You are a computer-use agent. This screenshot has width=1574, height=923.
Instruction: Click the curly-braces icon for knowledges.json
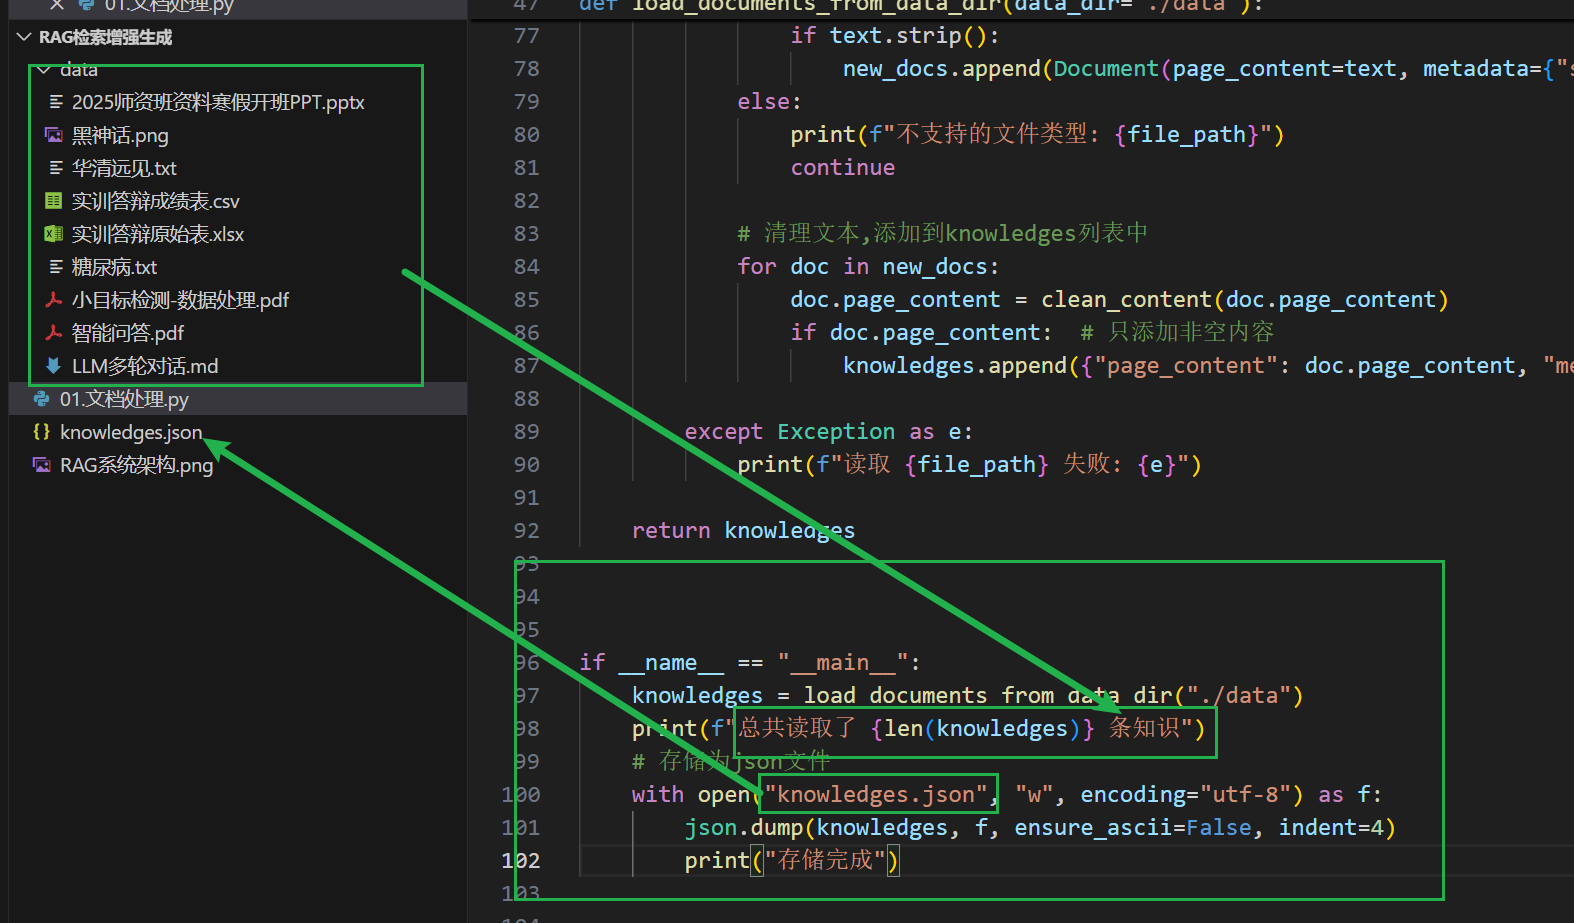(42, 432)
